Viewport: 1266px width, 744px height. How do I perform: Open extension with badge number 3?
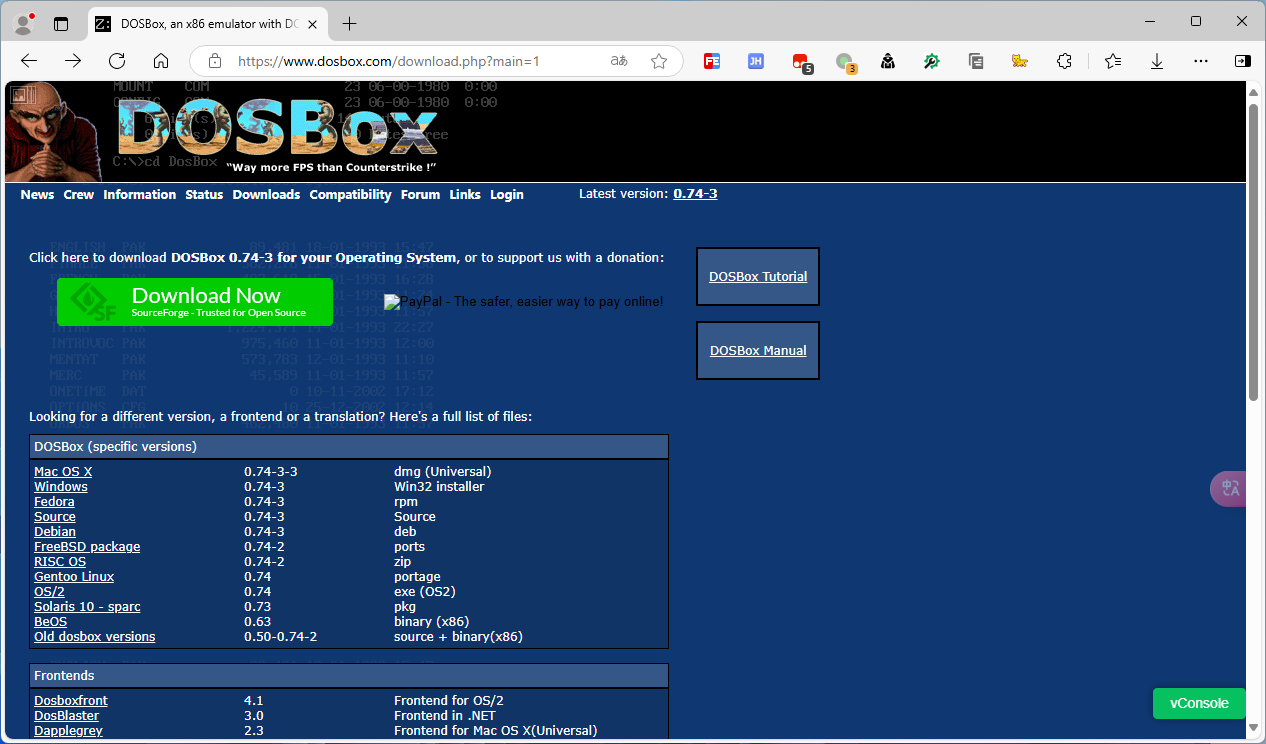click(x=845, y=62)
